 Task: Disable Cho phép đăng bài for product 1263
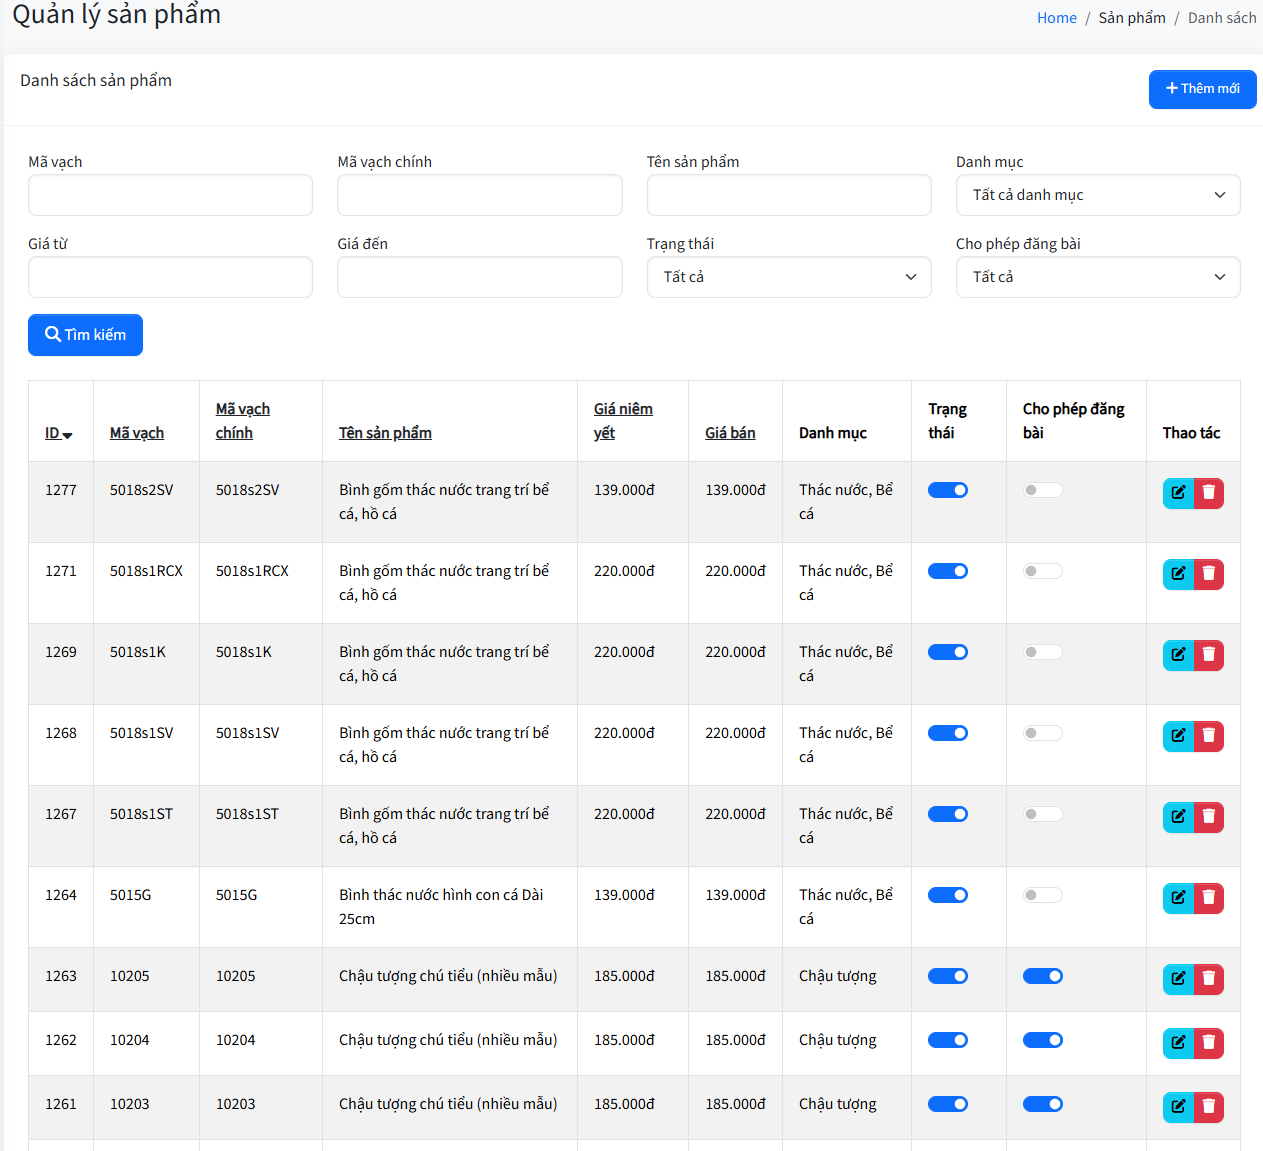(x=1043, y=976)
